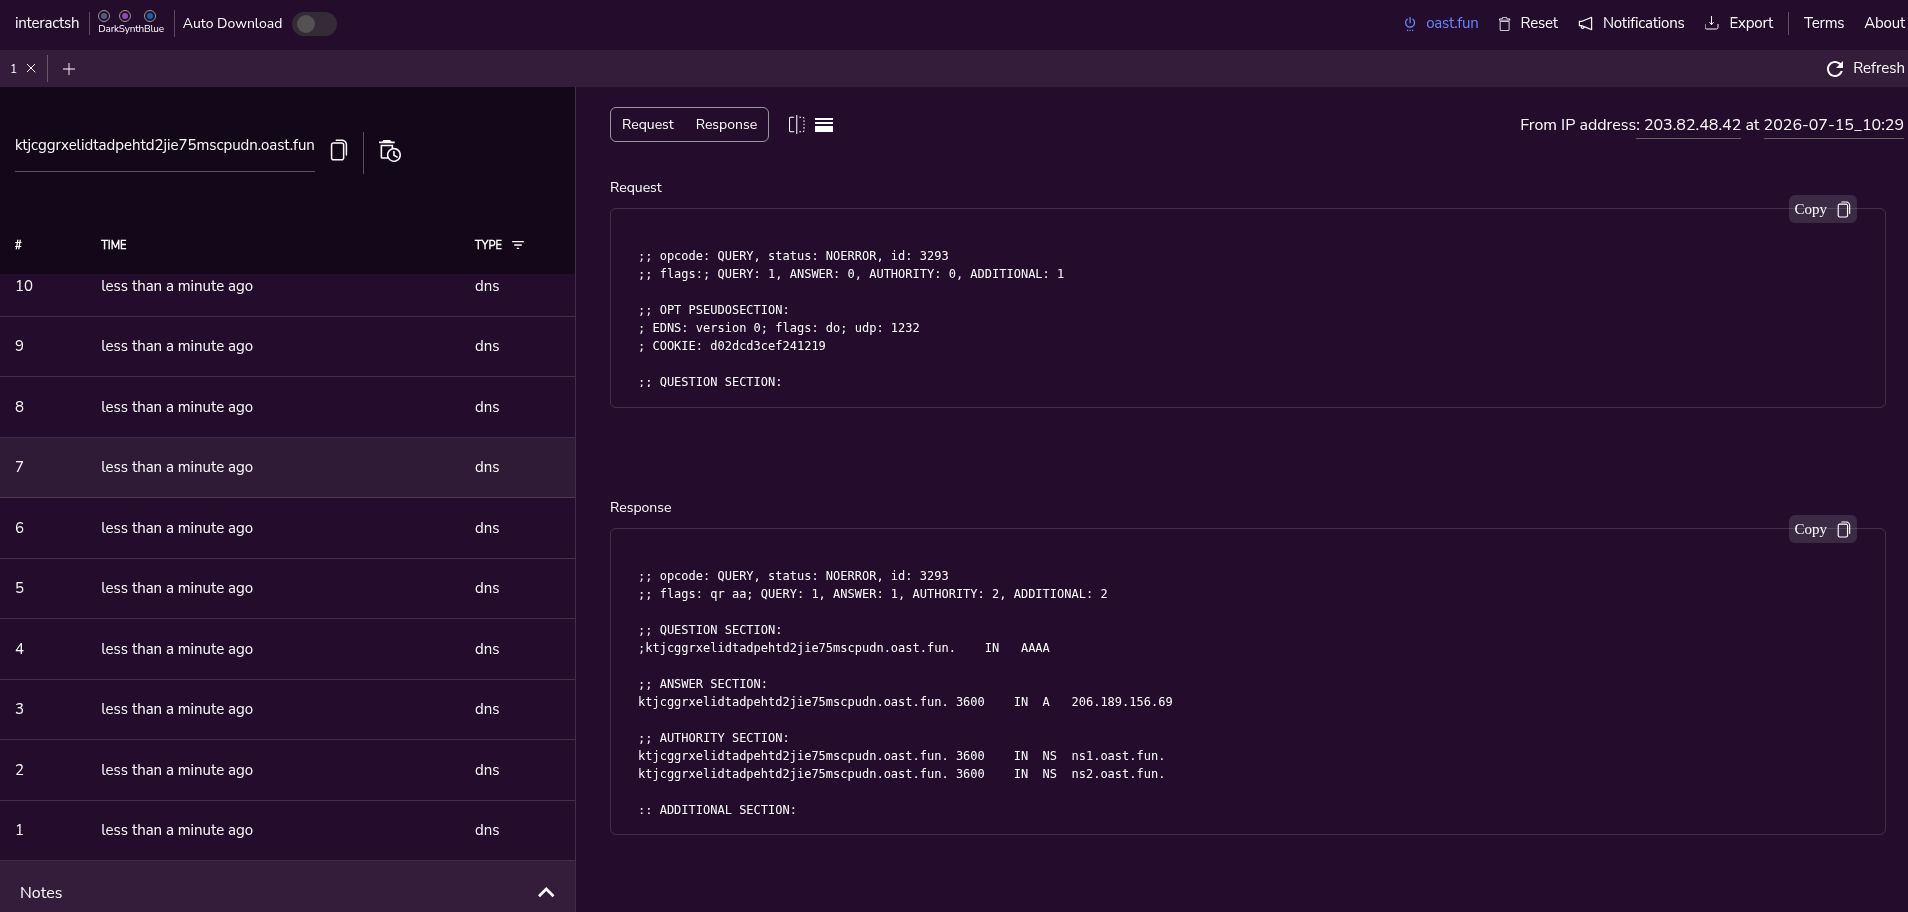Screen dimensions: 1908x912
Task: Select interaction row 6
Action: [x=287, y=528]
